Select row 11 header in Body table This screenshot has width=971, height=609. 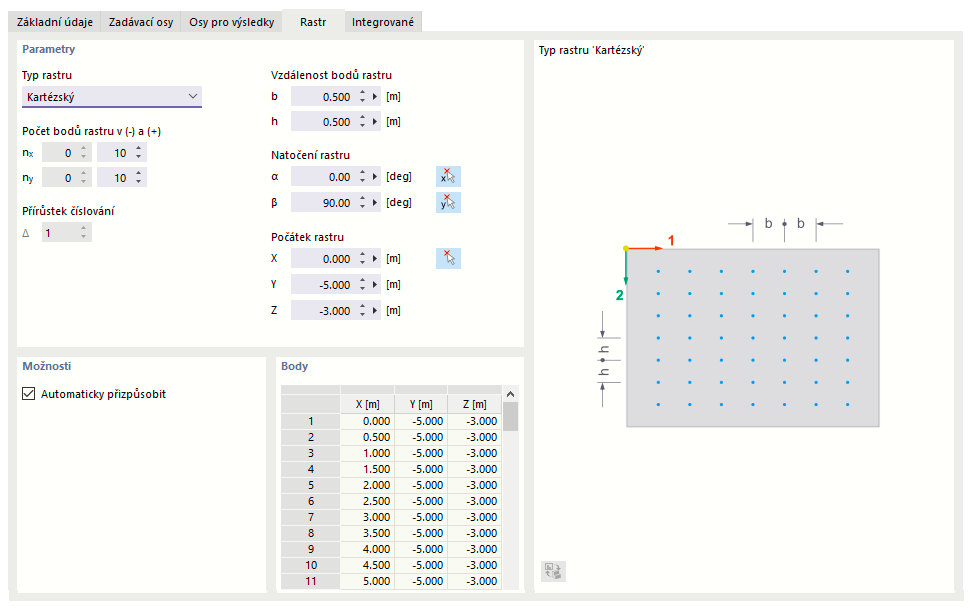tap(310, 581)
